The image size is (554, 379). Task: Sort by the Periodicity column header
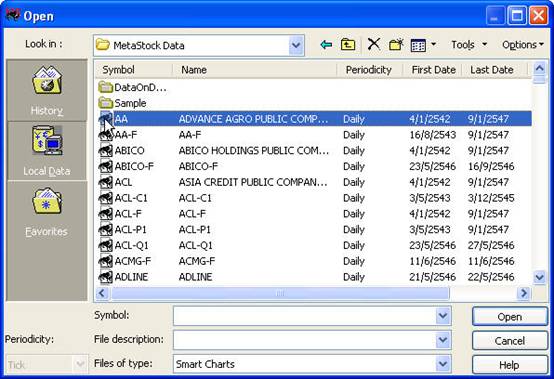(x=370, y=70)
